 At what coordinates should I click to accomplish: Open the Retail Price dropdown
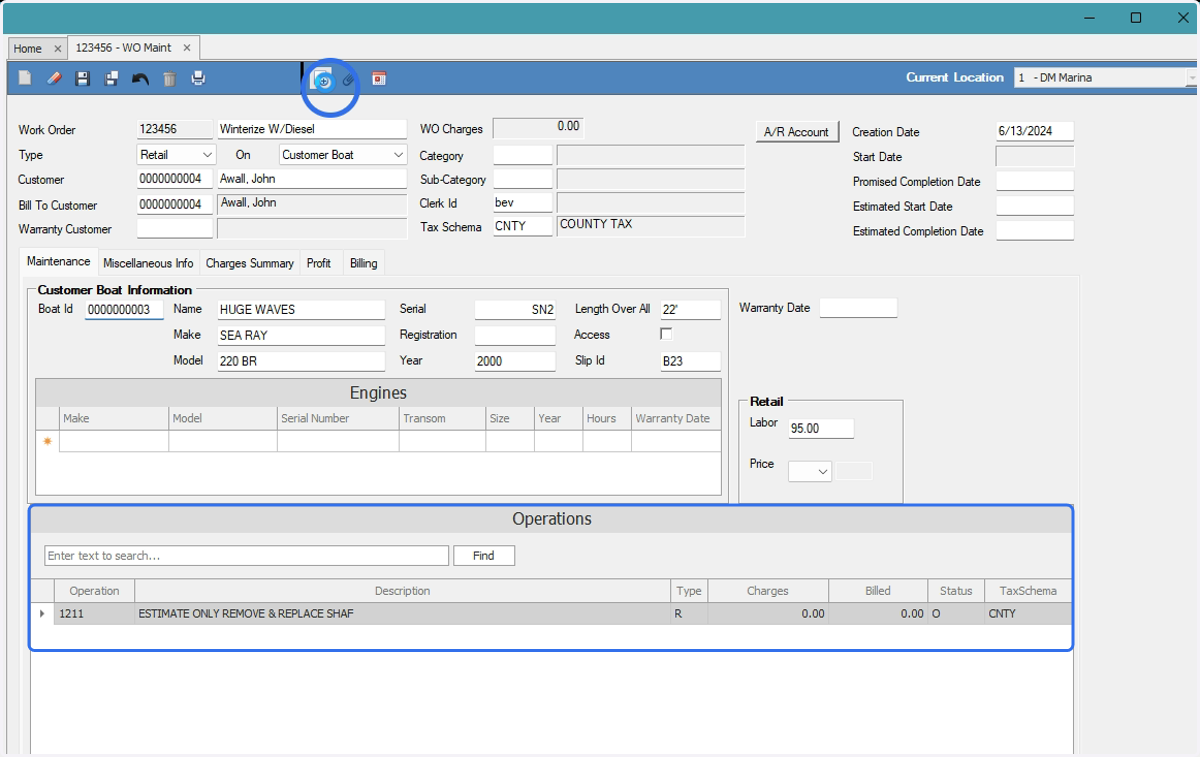coord(823,471)
